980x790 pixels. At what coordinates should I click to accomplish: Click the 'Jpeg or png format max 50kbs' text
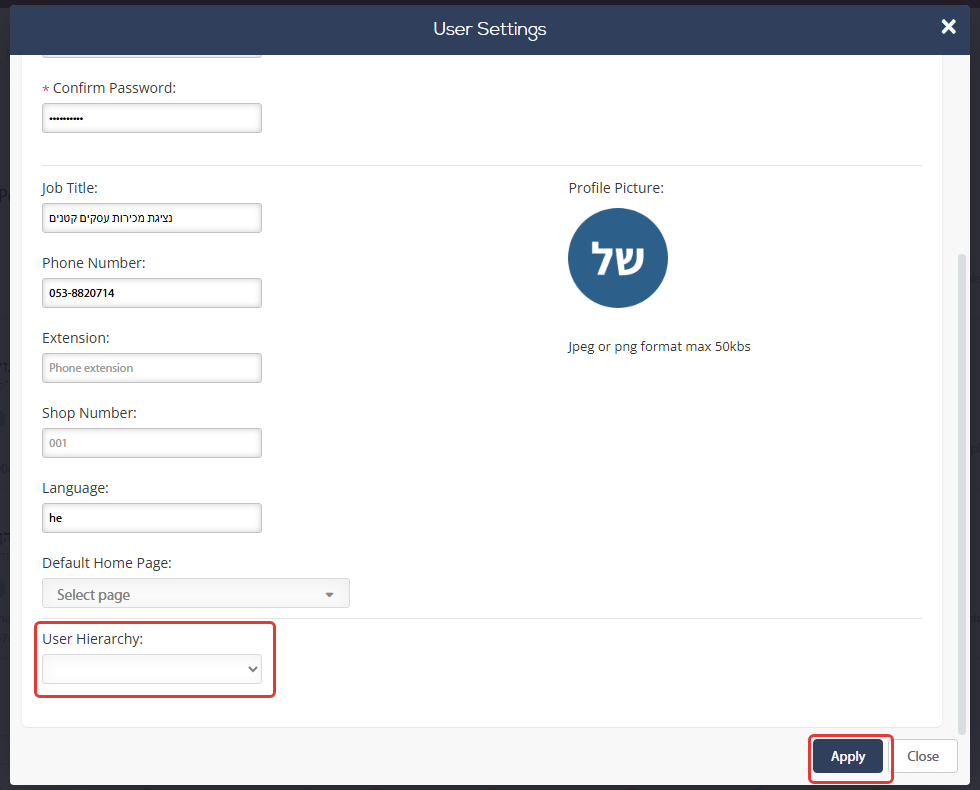(659, 346)
